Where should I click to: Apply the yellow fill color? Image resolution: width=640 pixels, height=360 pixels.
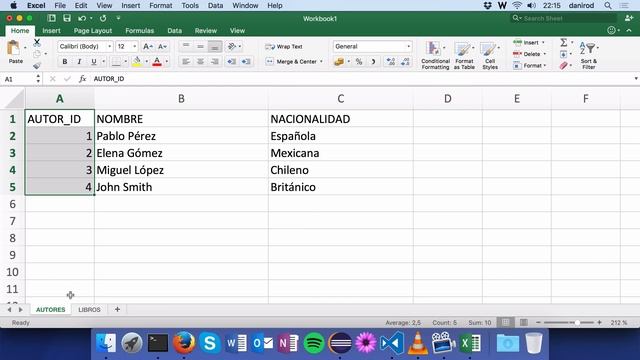click(x=137, y=62)
